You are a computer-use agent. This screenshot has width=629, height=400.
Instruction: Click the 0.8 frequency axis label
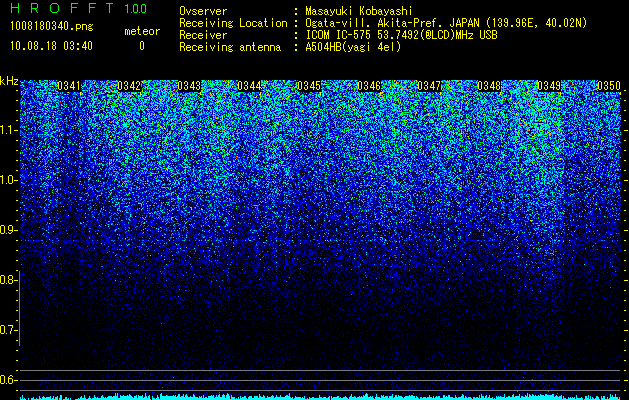coord(8,280)
